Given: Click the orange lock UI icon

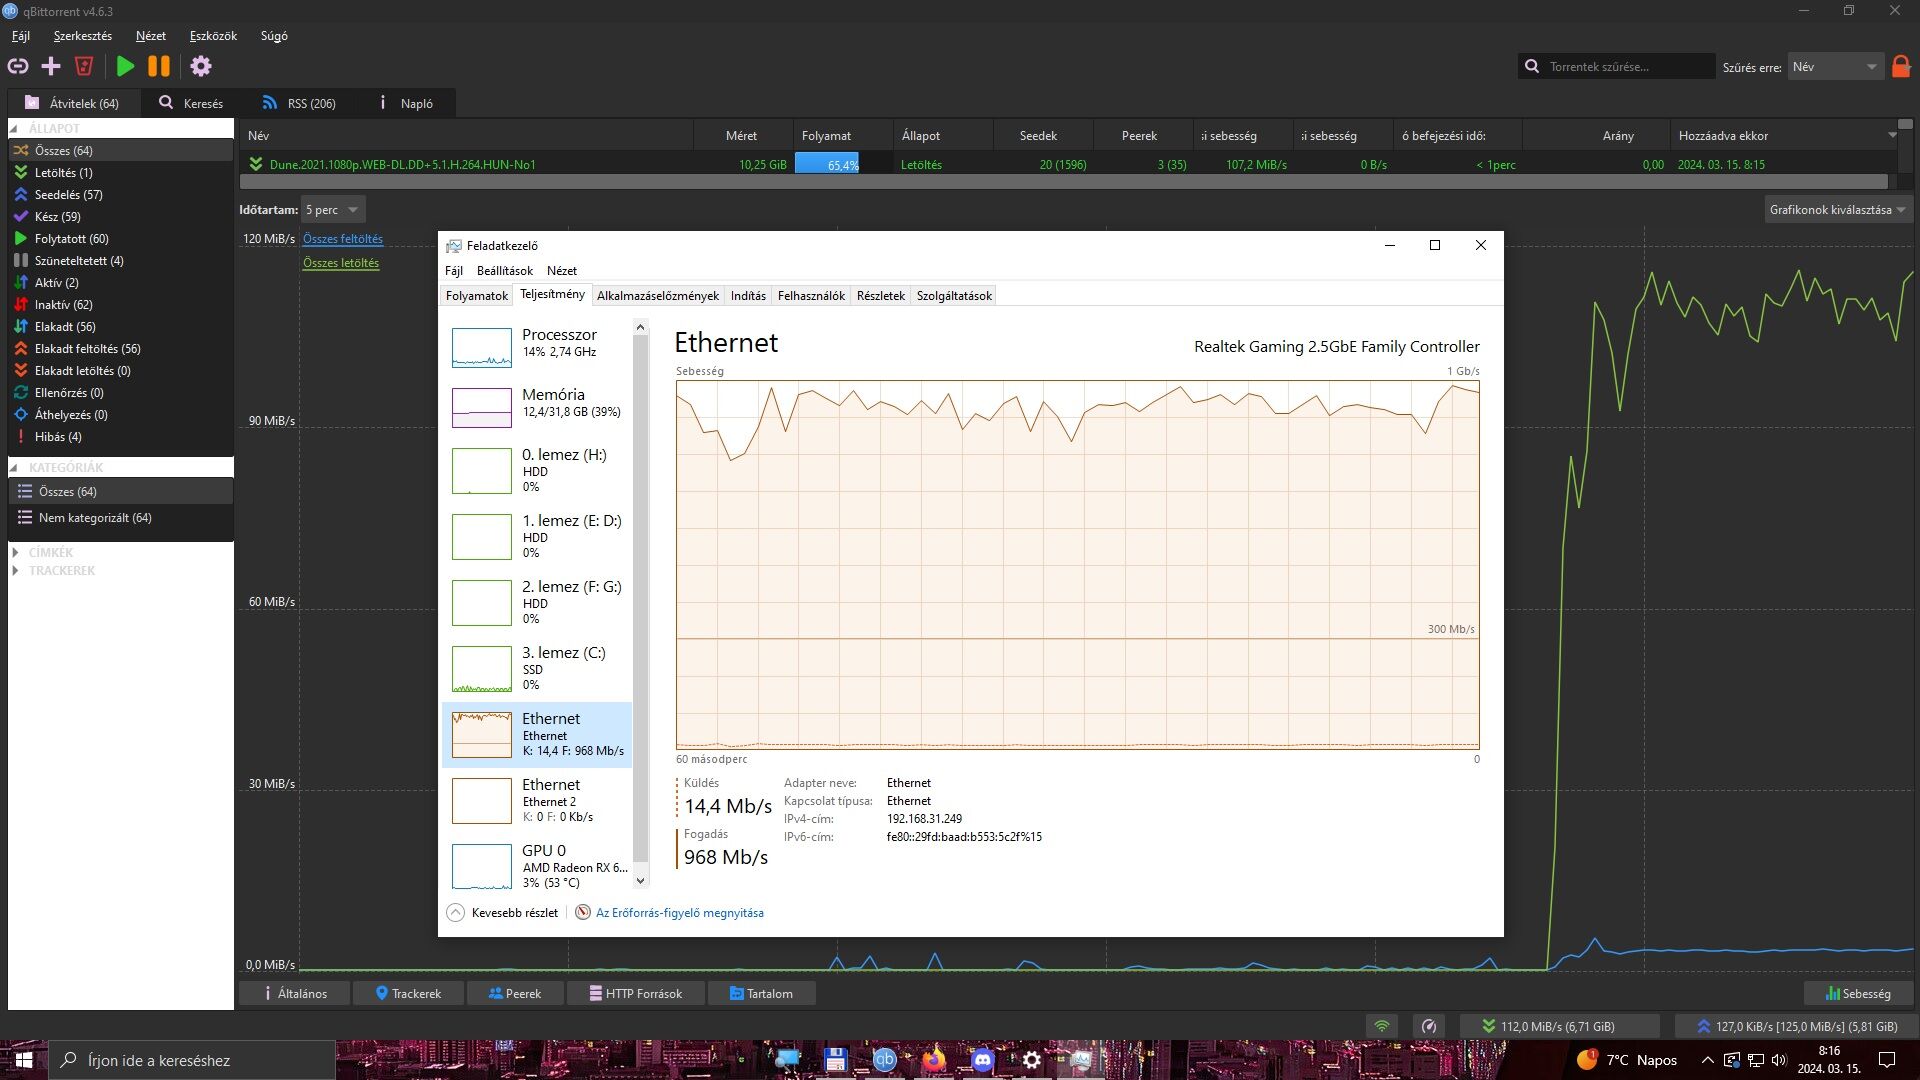Looking at the screenshot, I should point(1901,67).
